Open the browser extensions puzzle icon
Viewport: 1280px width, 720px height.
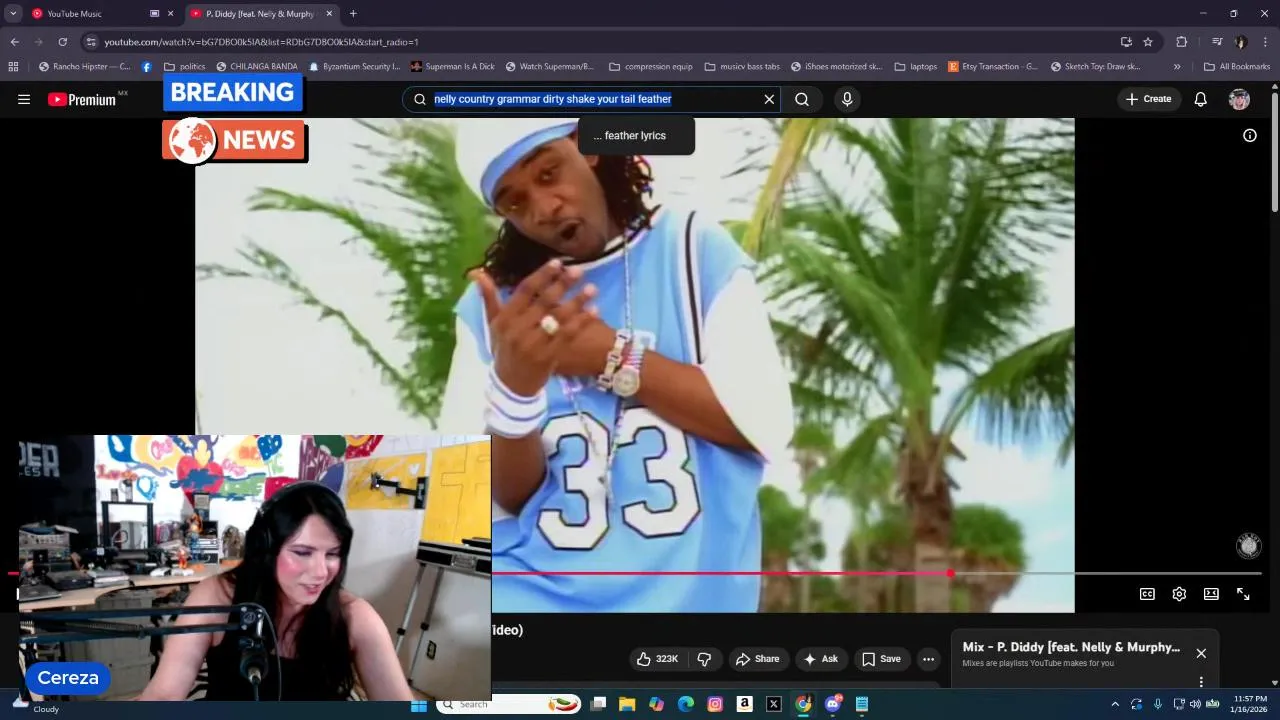point(1181,42)
